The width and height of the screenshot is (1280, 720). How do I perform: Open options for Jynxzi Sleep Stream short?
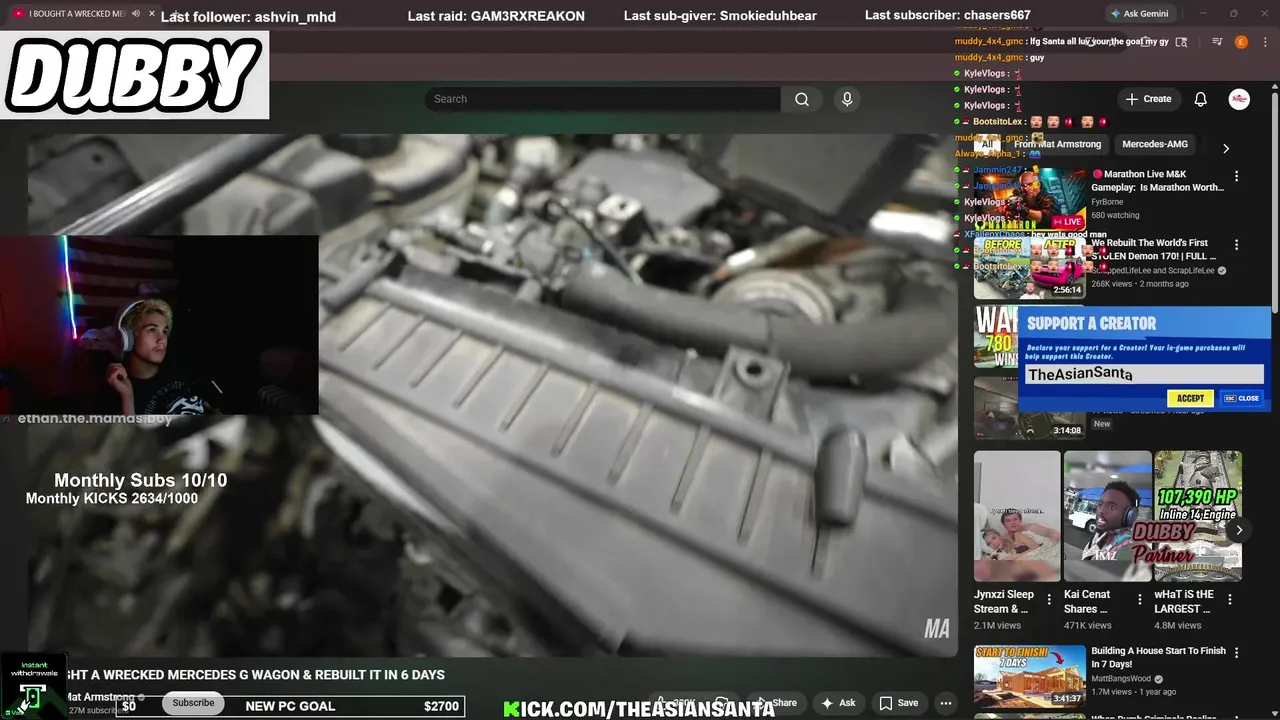tap(1049, 599)
